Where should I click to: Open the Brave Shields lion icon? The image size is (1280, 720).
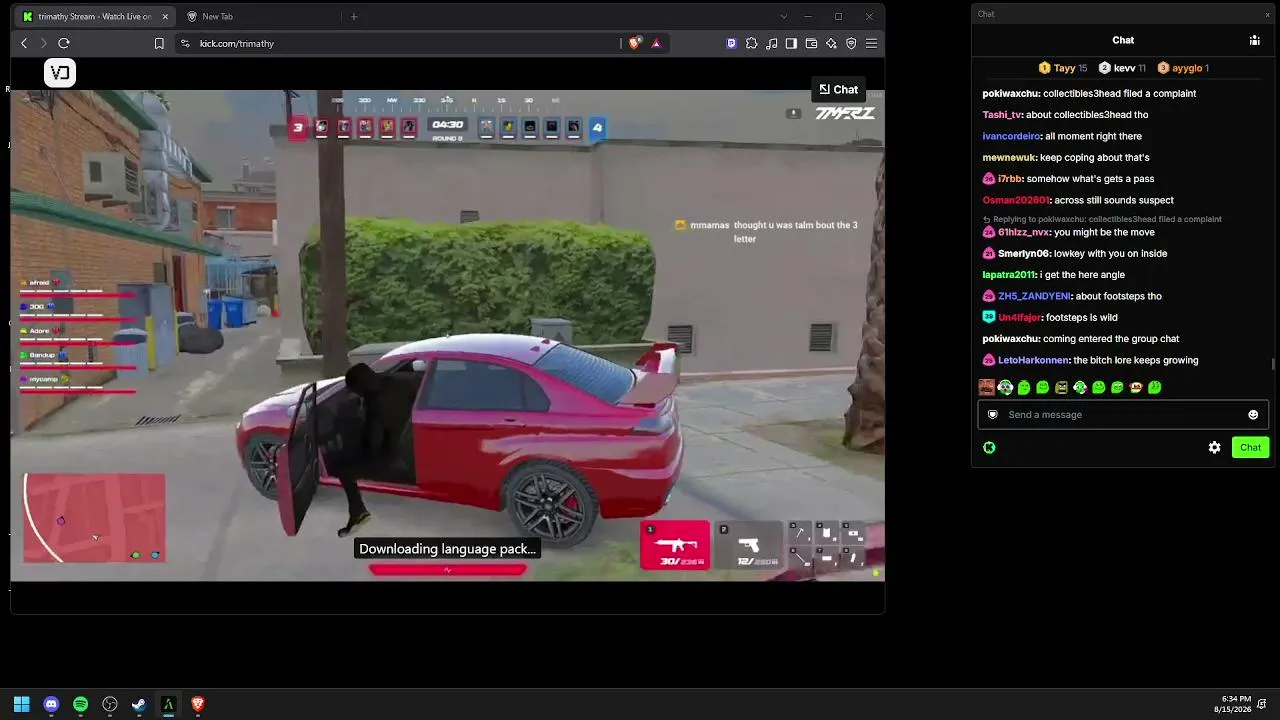pyautogui.click(x=634, y=43)
